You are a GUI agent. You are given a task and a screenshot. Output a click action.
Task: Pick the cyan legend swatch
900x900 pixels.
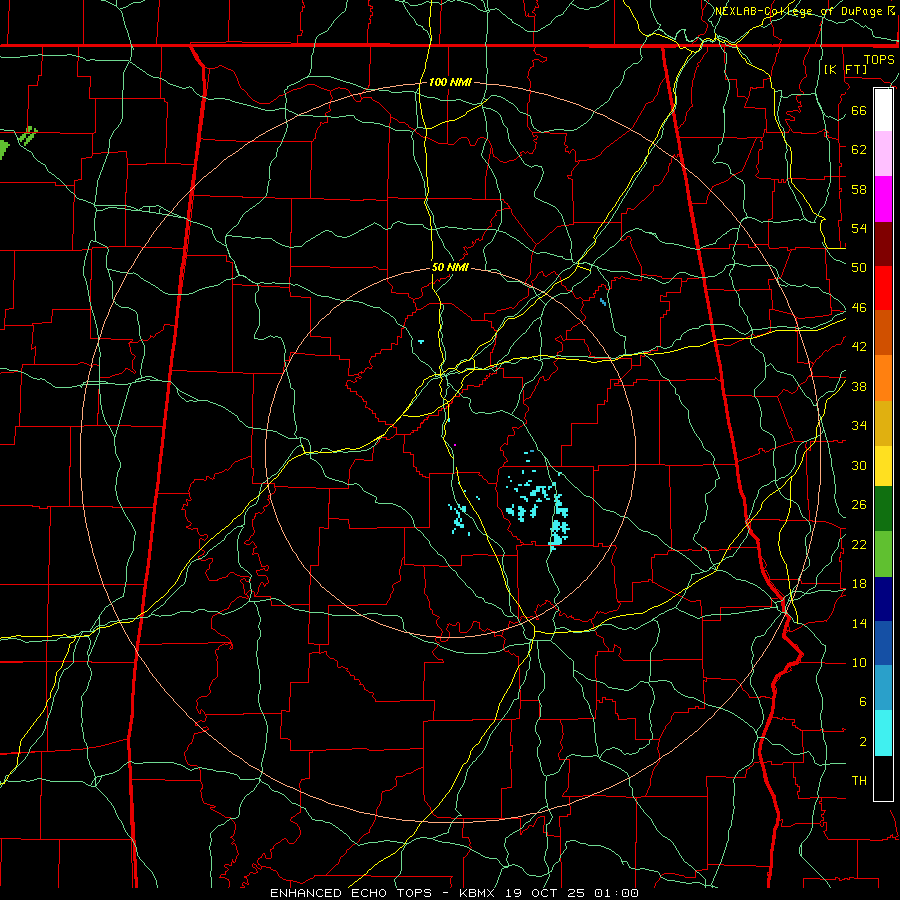[883, 733]
